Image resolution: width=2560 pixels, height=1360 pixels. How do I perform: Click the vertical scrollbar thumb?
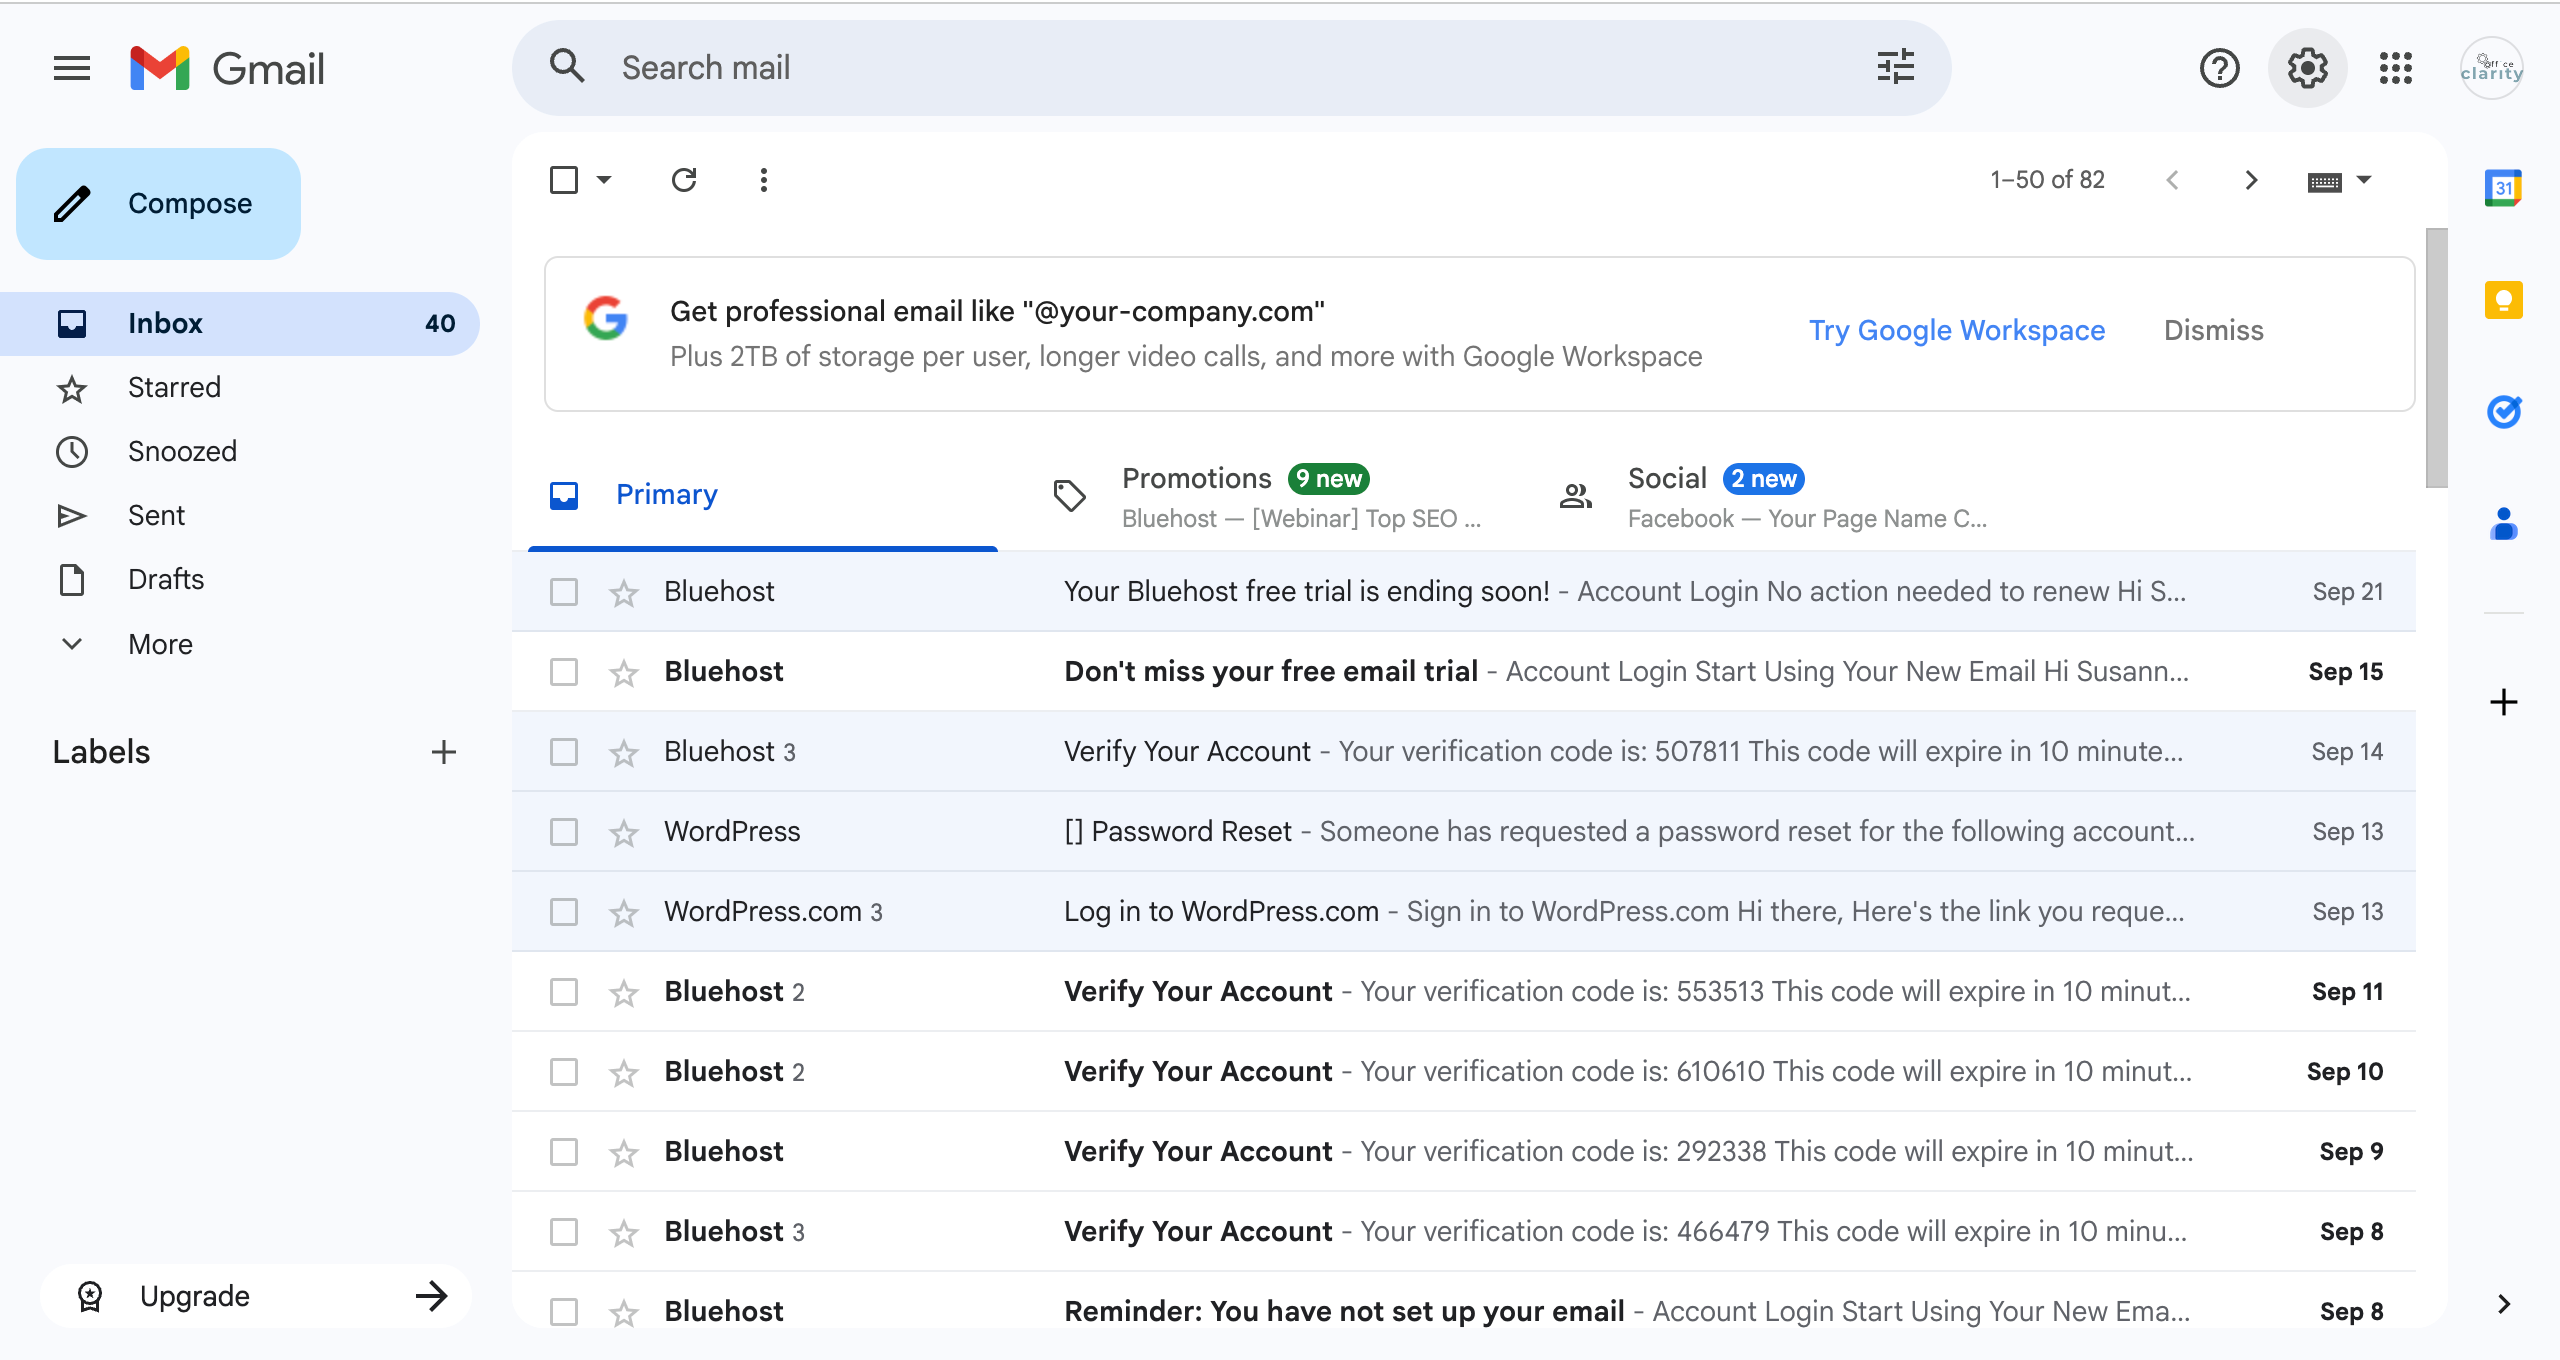pyautogui.click(x=2436, y=358)
